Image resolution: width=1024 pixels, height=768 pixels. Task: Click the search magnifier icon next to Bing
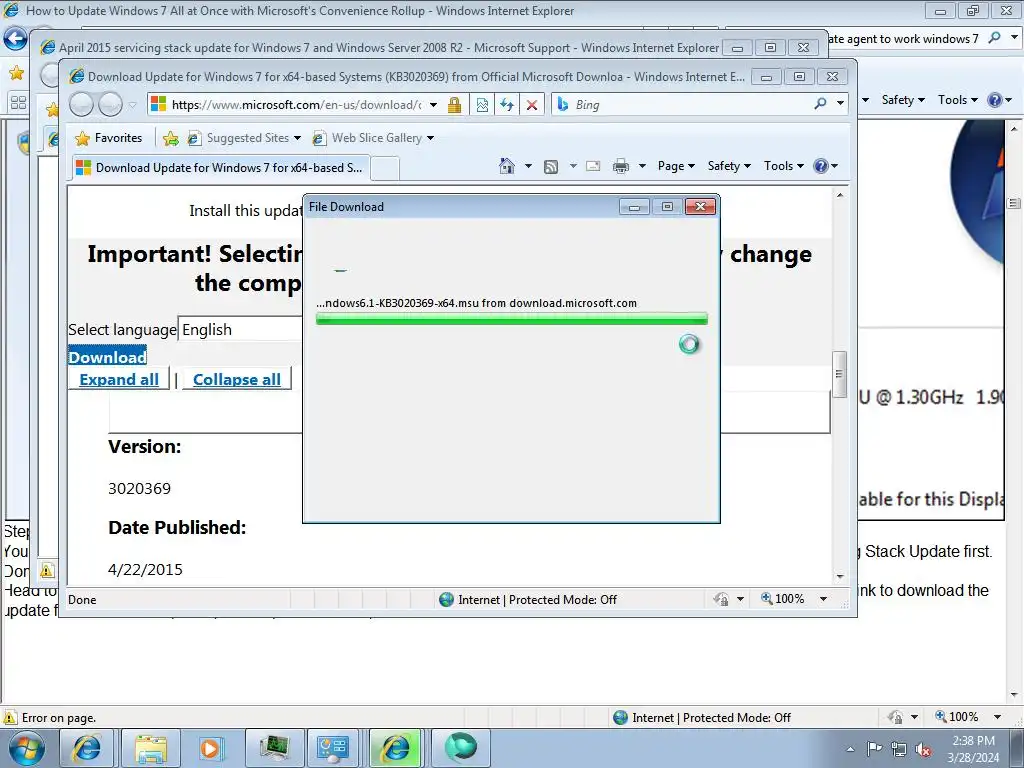pos(820,104)
